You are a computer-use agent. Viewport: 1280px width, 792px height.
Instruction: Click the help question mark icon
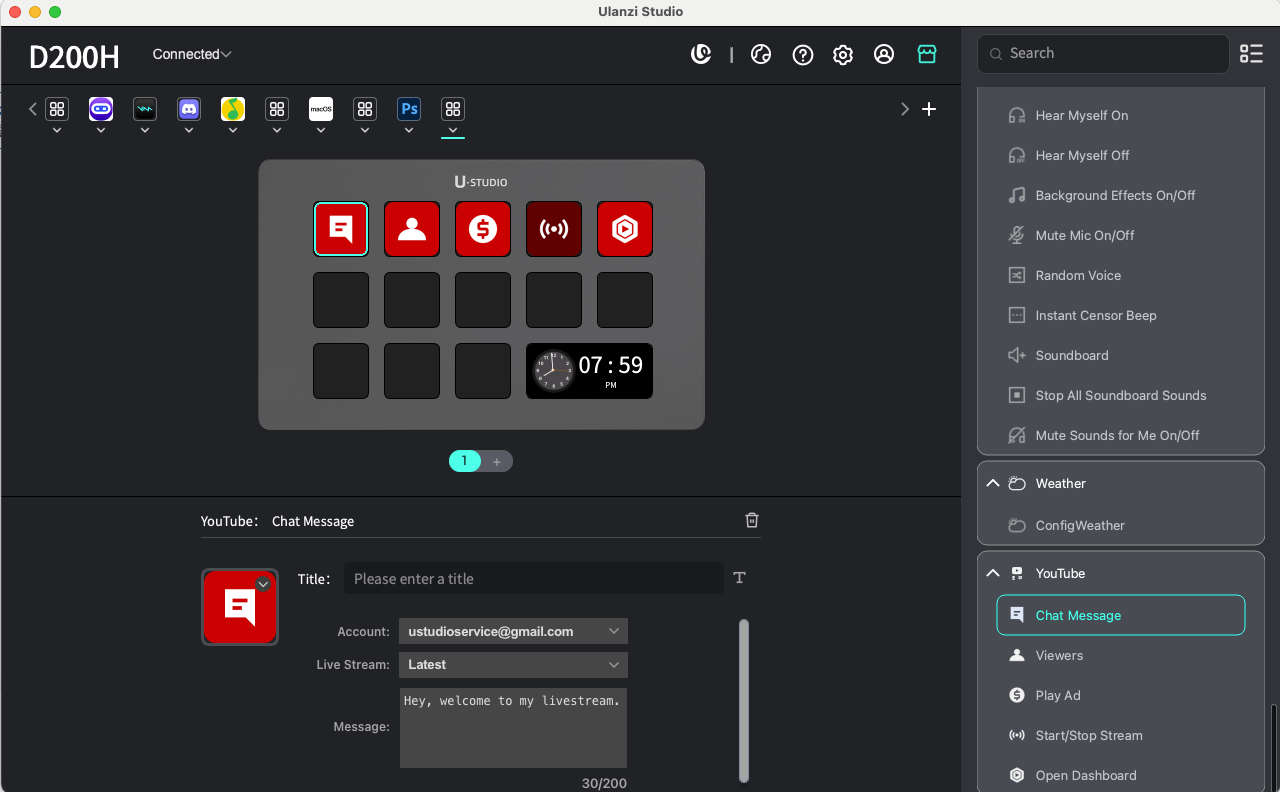(802, 55)
